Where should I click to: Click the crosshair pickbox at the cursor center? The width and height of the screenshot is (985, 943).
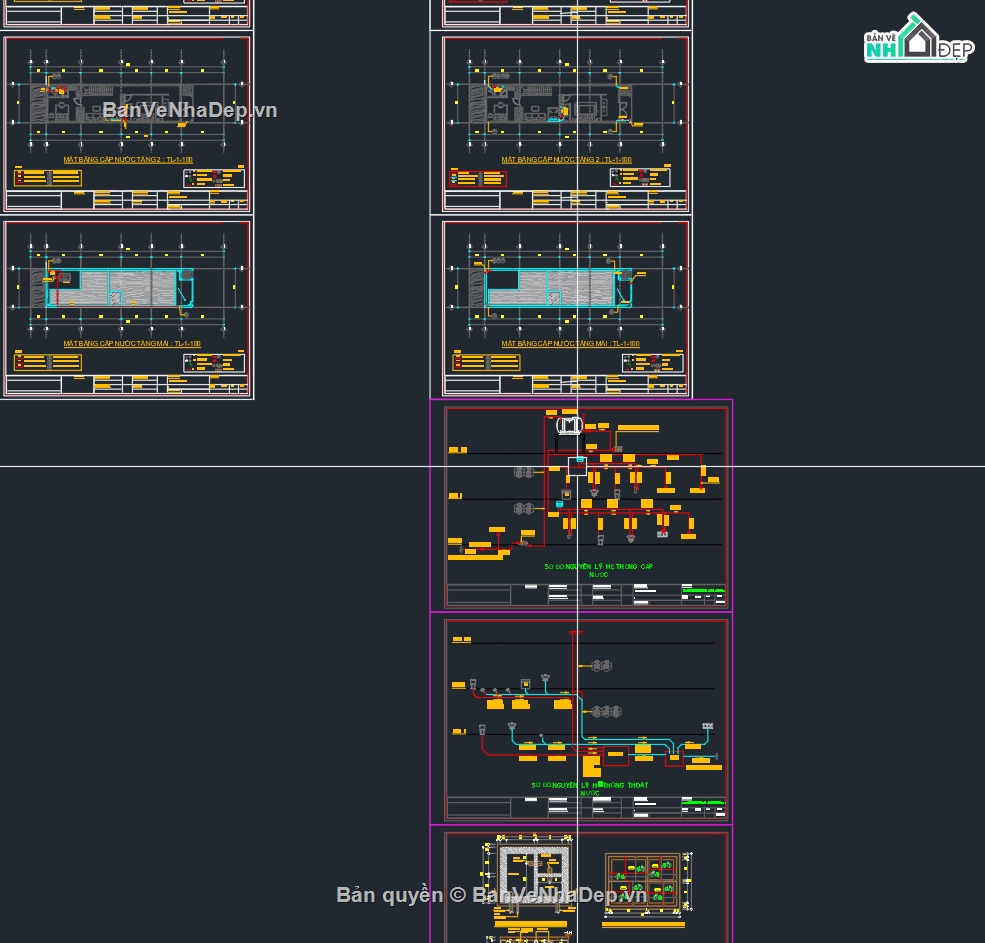[x=577, y=466]
